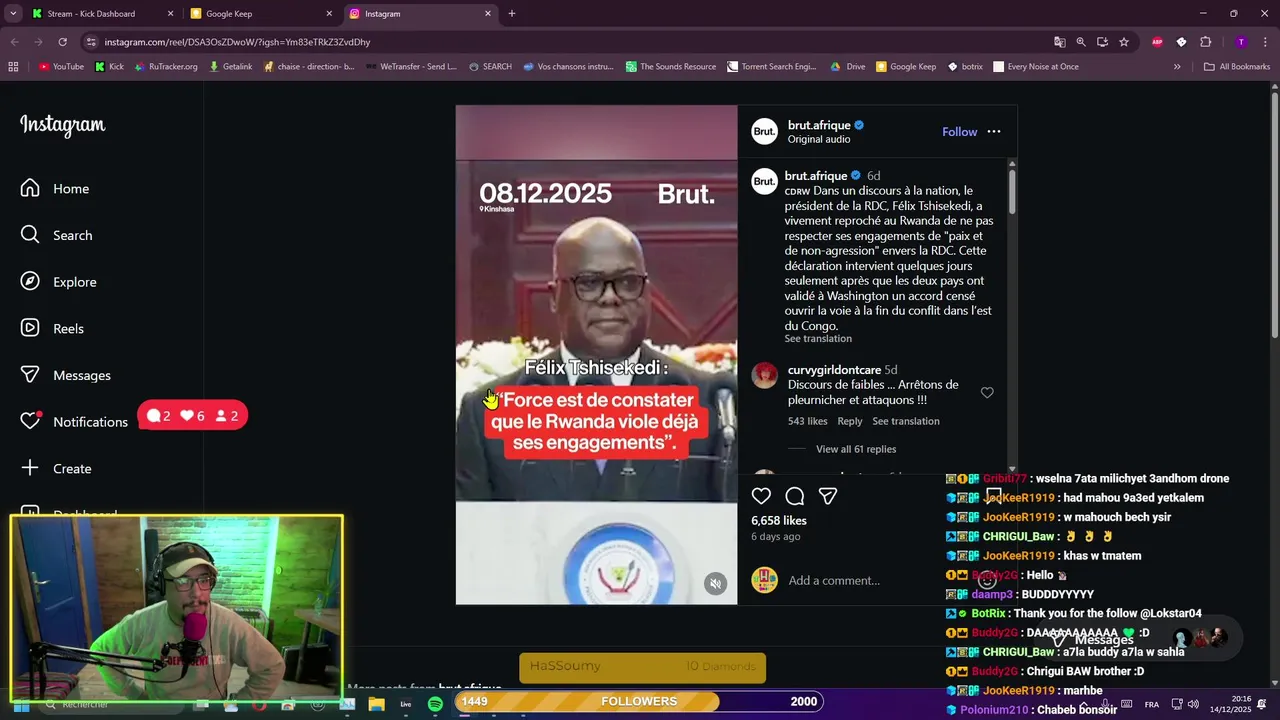1280x720 pixels.
Task: Open All Bookmarks folder
Action: point(1237,67)
